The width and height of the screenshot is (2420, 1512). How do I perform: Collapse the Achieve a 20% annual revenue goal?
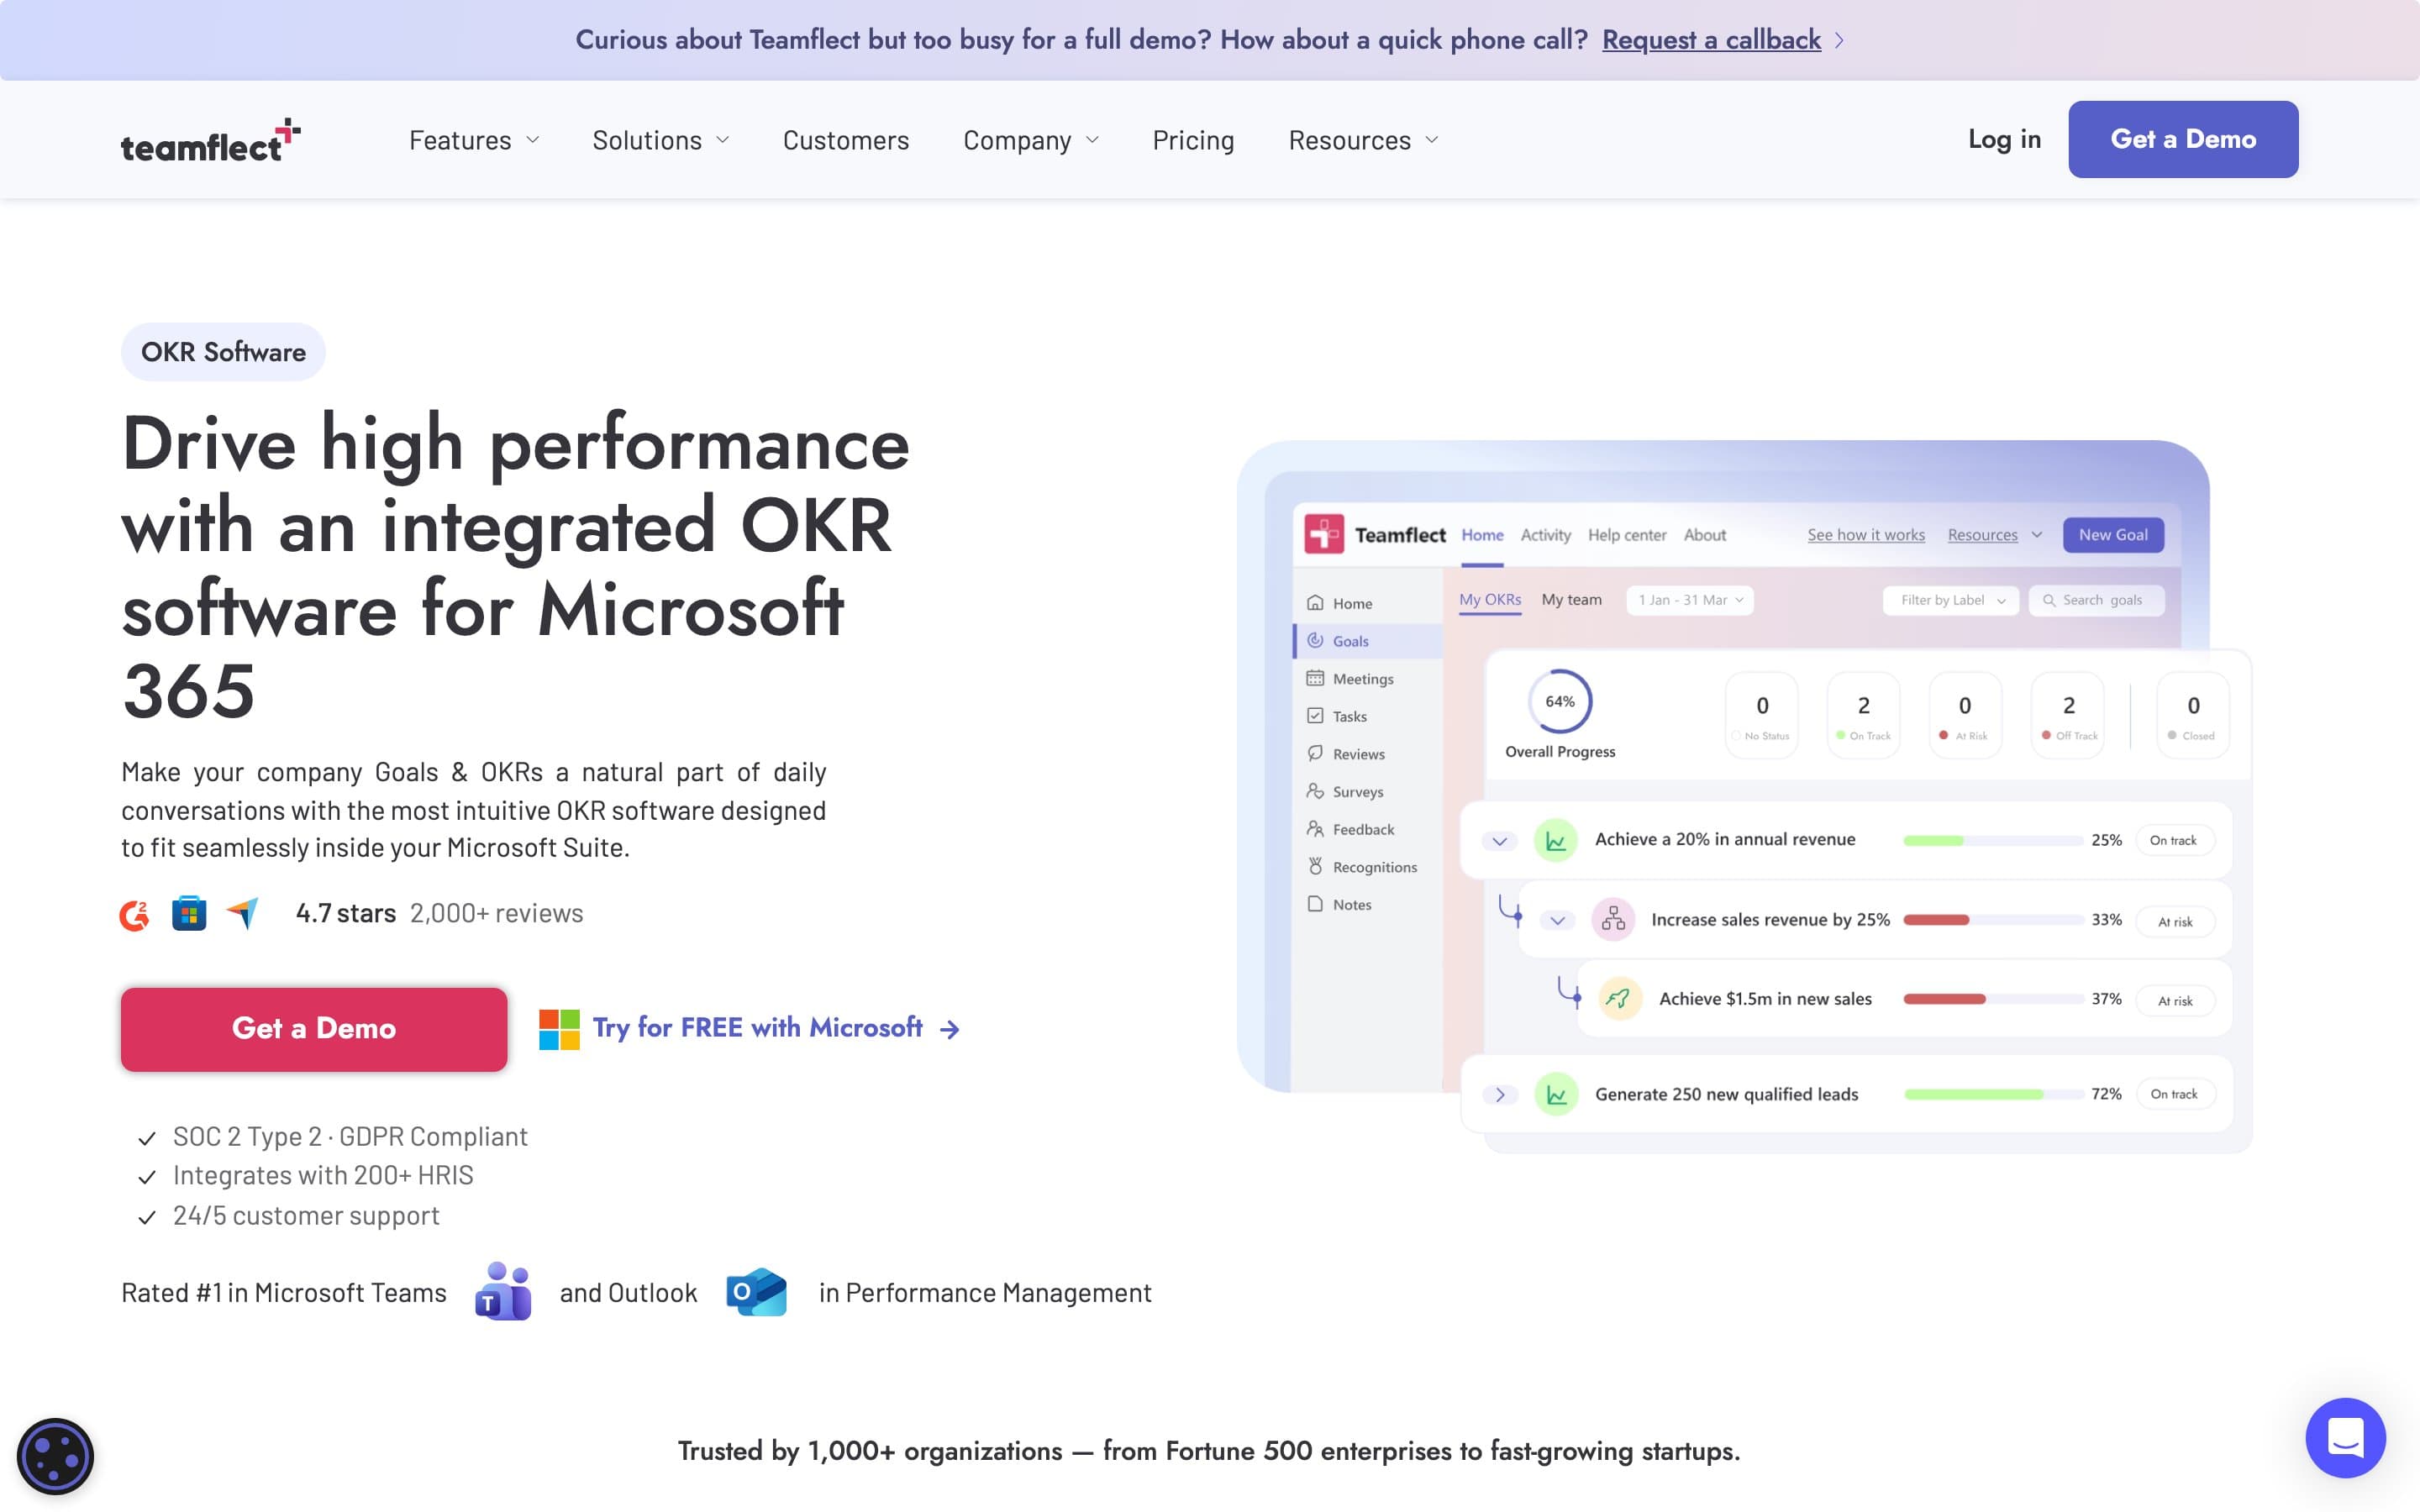click(1499, 841)
